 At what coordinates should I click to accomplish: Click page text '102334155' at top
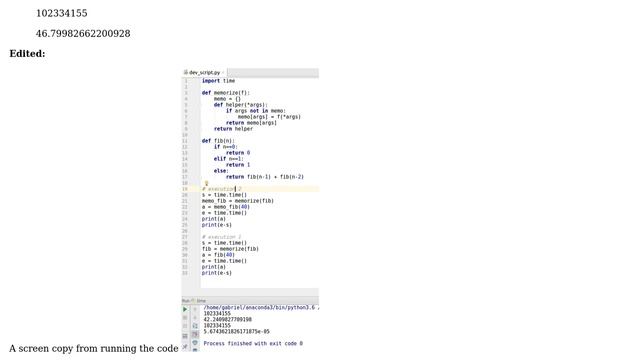(x=62, y=13)
